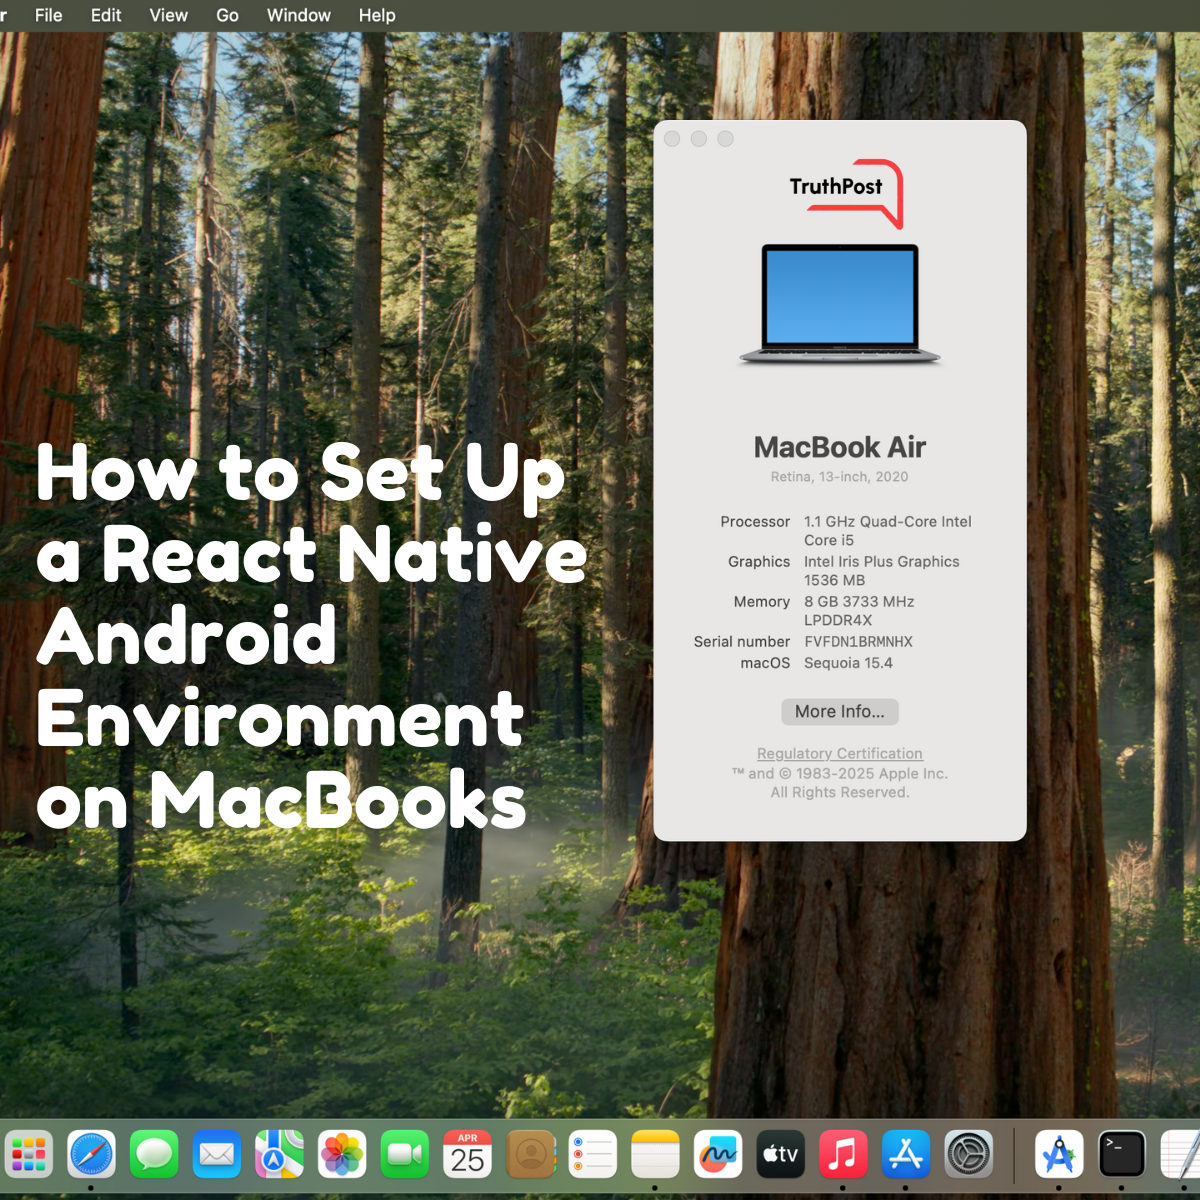Open Calendar showing Apr 25
The height and width of the screenshot is (1200, 1200).
pos(467,1155)
